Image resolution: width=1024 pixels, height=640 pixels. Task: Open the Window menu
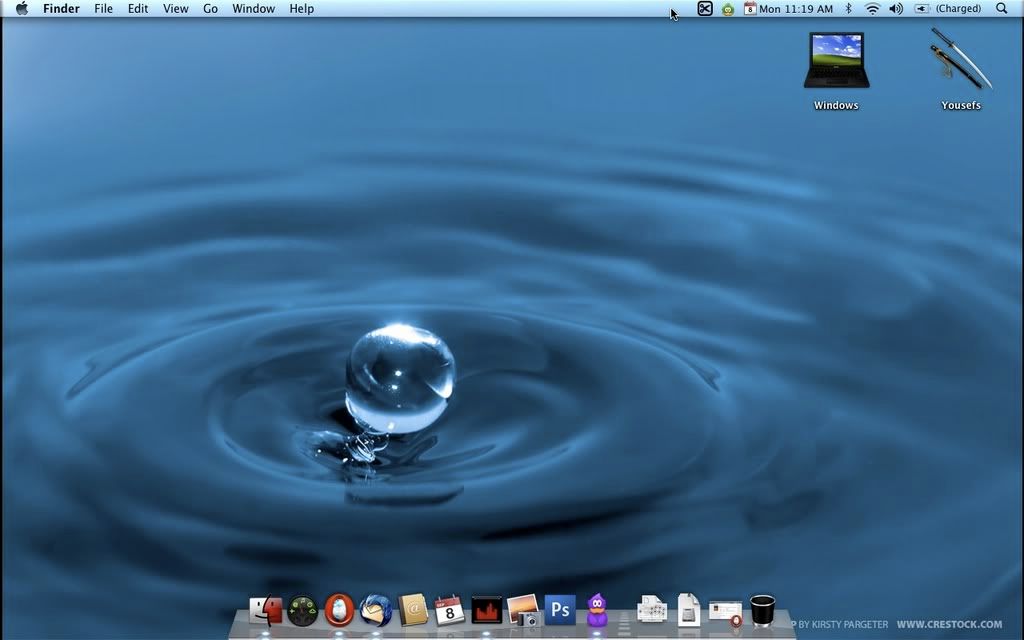(253, 8)
